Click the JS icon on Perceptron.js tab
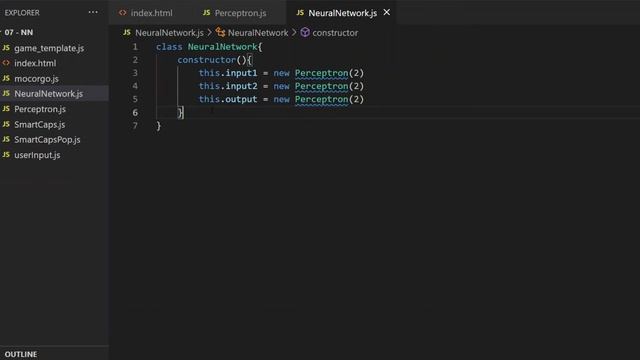Screen dimensions: 640x360 point(207,13)
